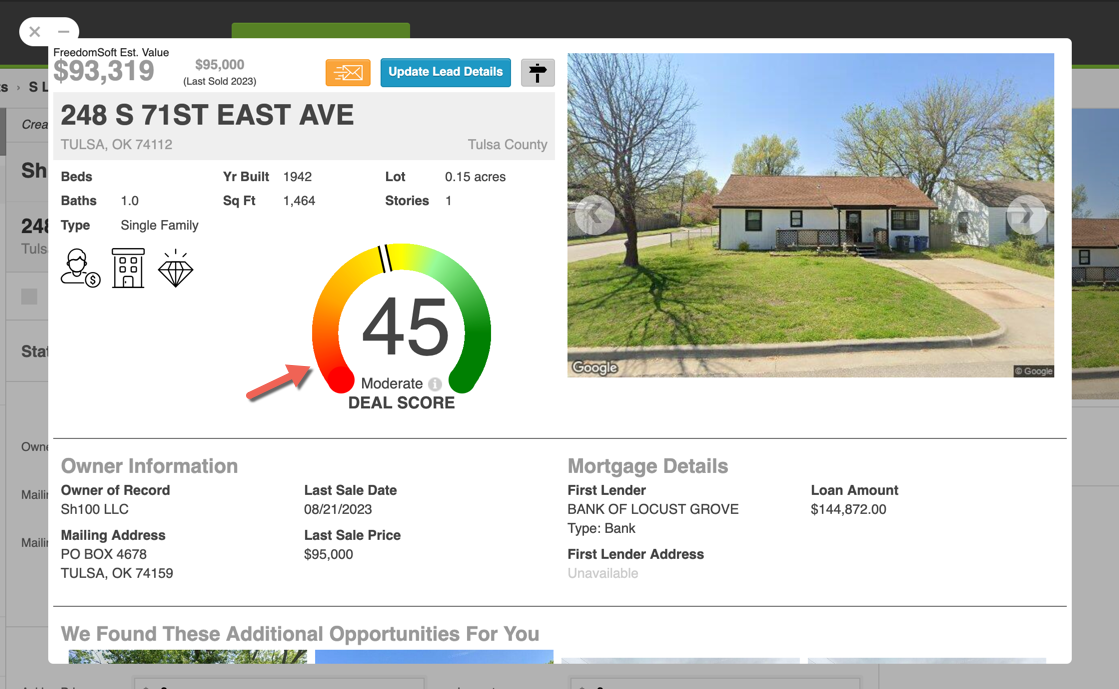Viewport: 1119px width, 689px height.
Task: Click the deal score gauge 45
Action: [x=402, y=319]
